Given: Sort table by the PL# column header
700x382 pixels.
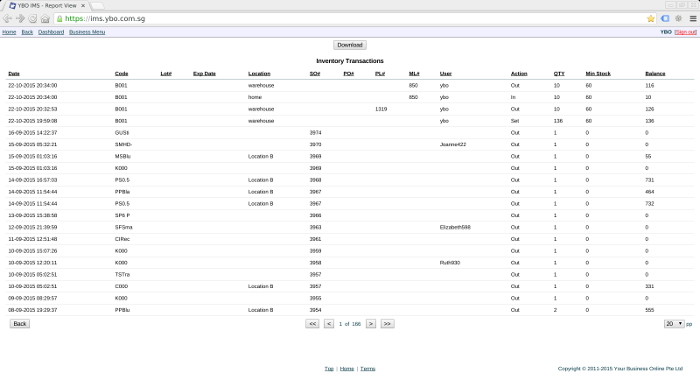Looking at the screenshot, I should click(x=380, y=74).
